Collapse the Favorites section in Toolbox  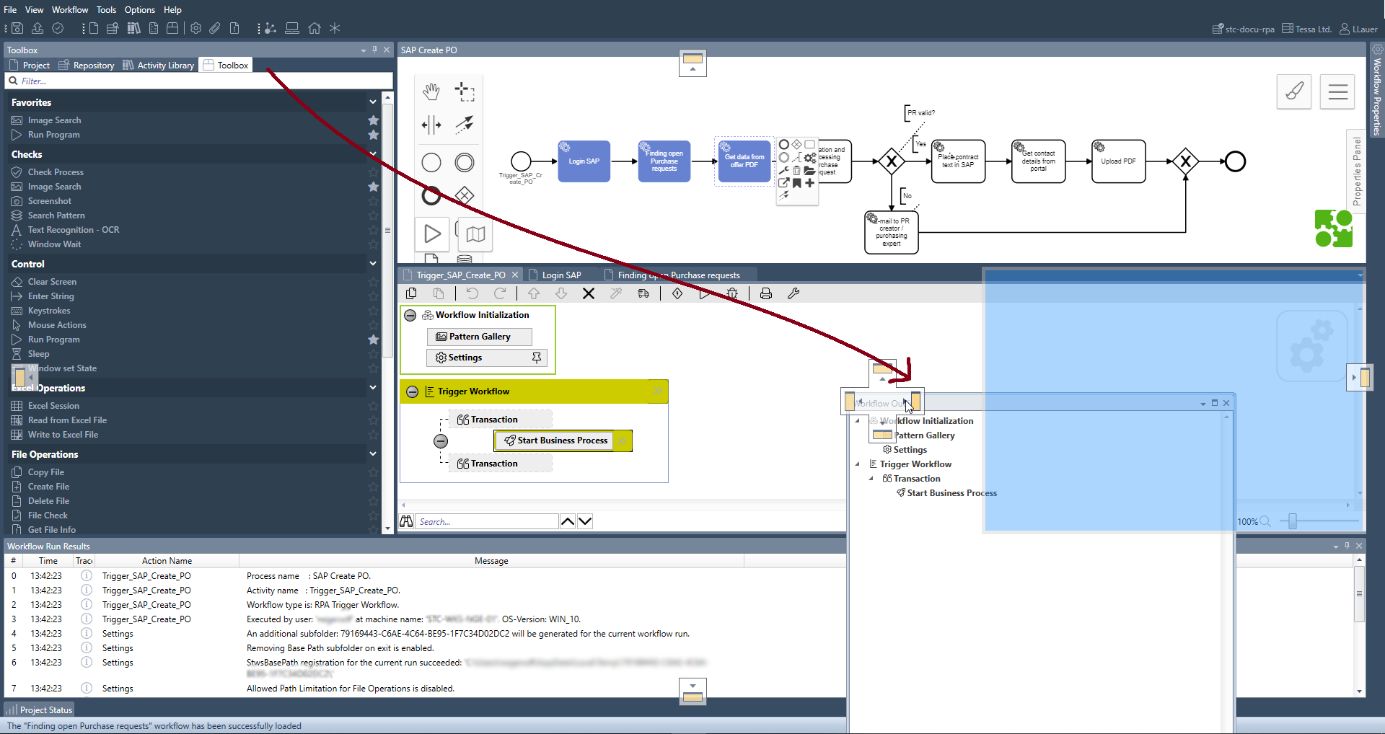tap(373, 102)
